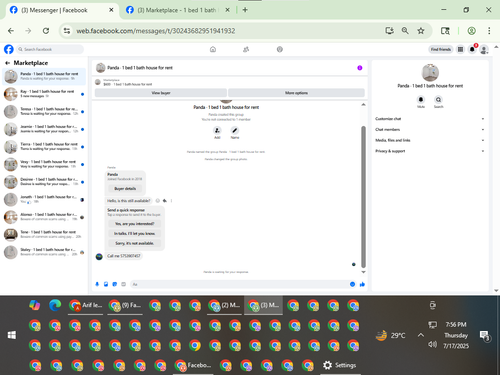Open the three-dot menu for the Hello message
The height and width of the screenshot is (375, 500).
tap(171, 201)
